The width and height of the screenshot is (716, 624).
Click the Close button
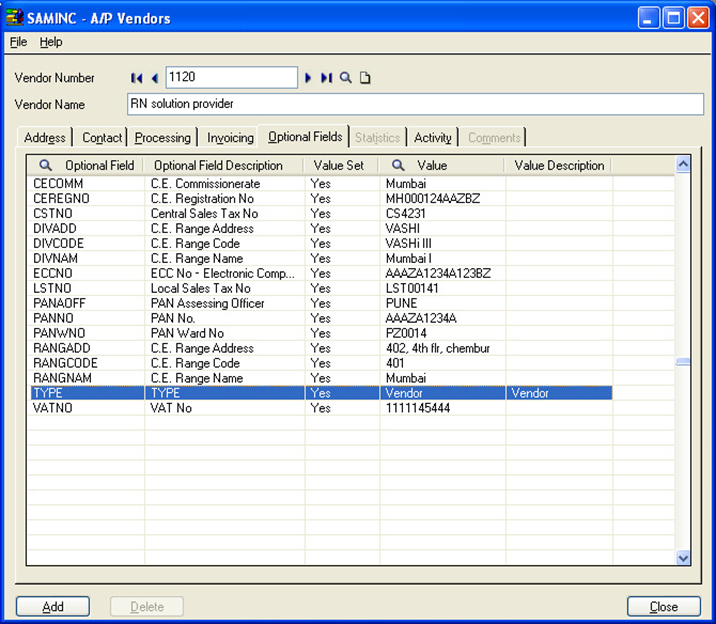coord(663,607)
